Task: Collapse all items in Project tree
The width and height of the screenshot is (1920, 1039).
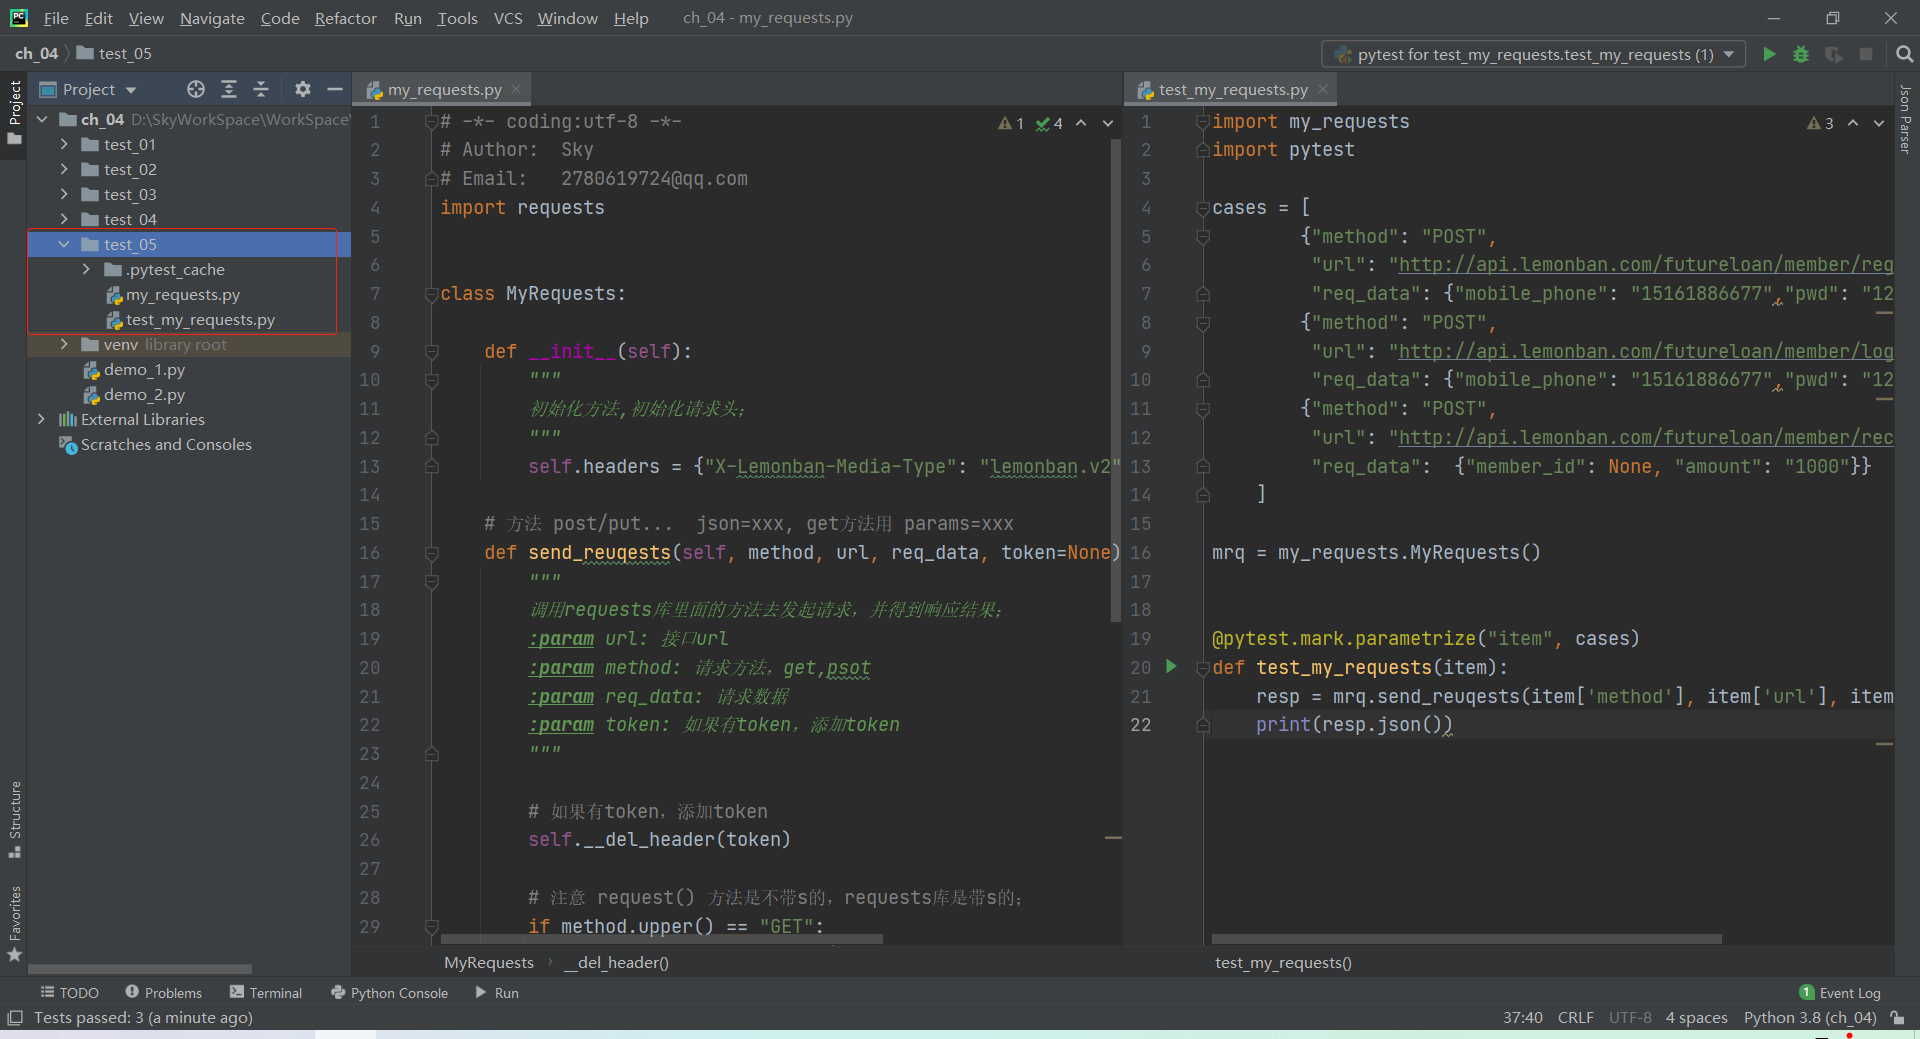Action: tap(261, 89)
